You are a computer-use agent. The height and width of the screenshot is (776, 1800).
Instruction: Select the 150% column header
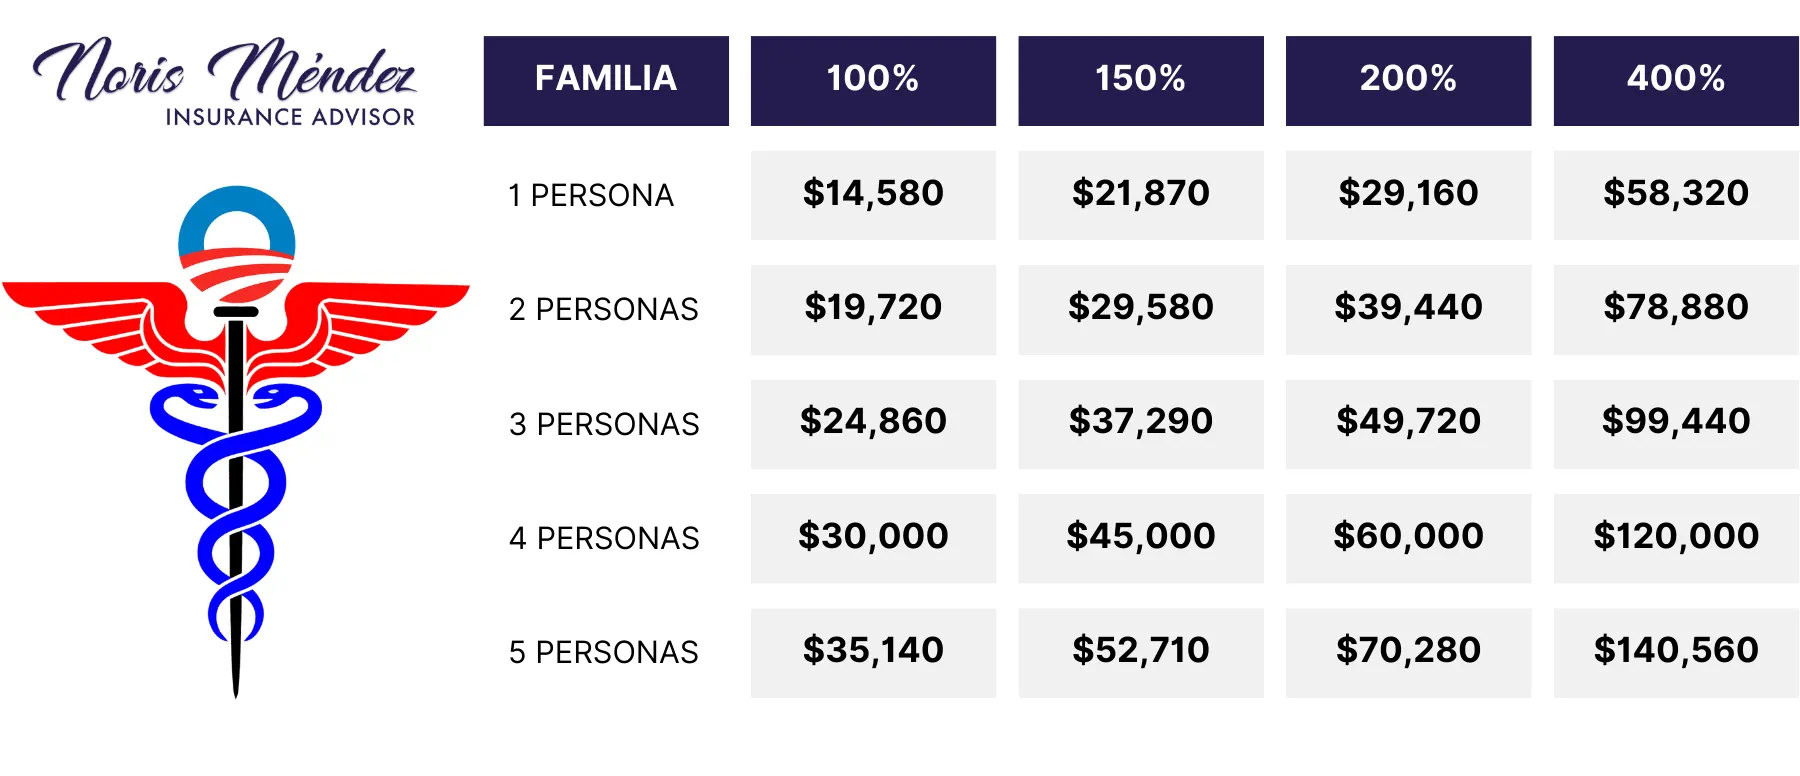[x=1141, y=80]
